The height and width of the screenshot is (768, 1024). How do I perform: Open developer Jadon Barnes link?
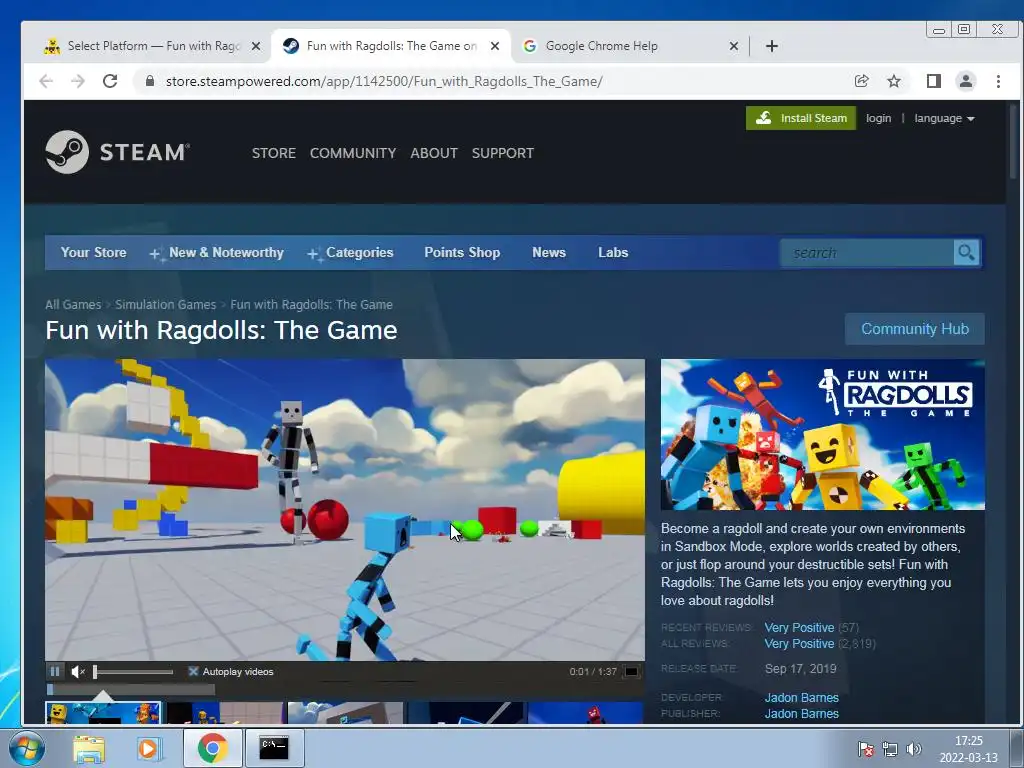pos(801,697)
